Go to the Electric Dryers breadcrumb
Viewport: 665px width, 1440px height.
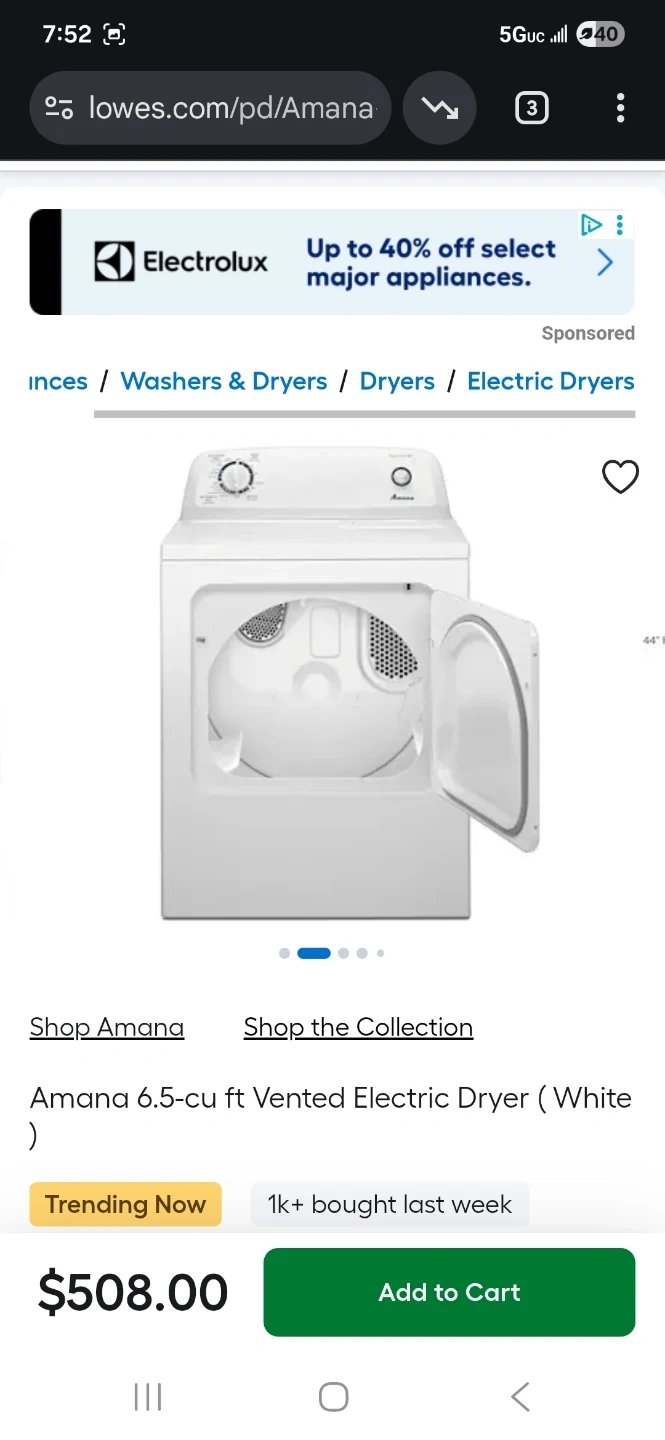[551, 381]
